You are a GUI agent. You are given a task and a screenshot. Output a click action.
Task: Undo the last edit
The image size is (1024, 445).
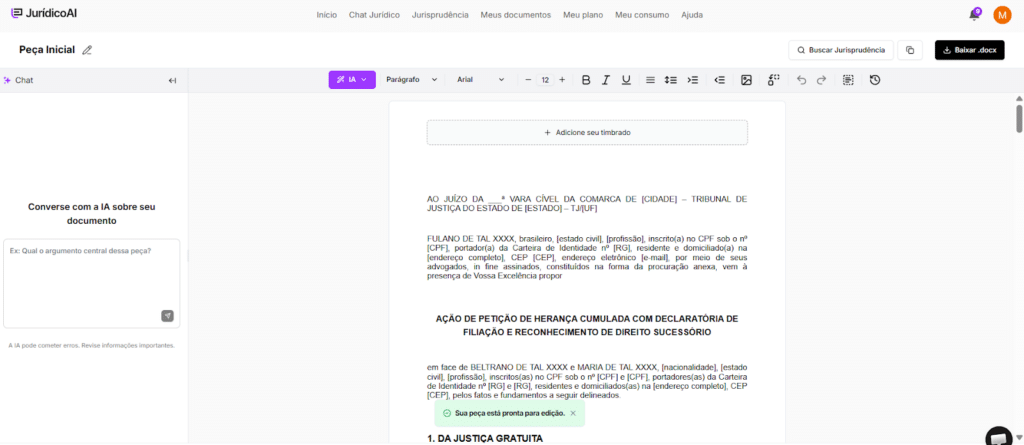tap(801, 80)
